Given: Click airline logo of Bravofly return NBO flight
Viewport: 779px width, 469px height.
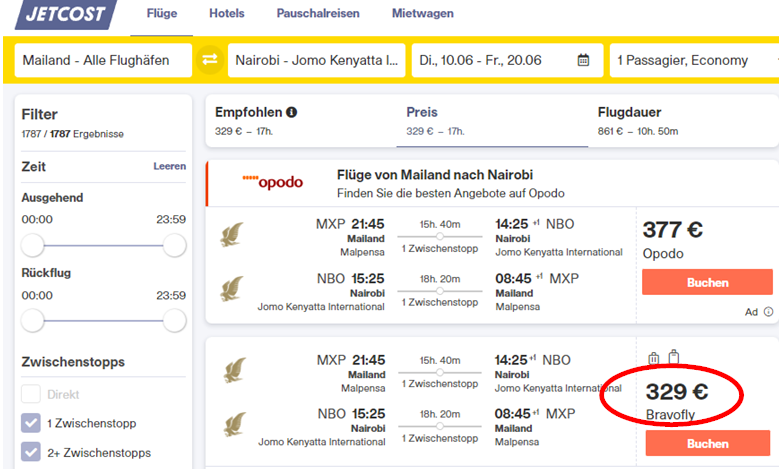Looking at the screenshot, I should pos(234,424).
